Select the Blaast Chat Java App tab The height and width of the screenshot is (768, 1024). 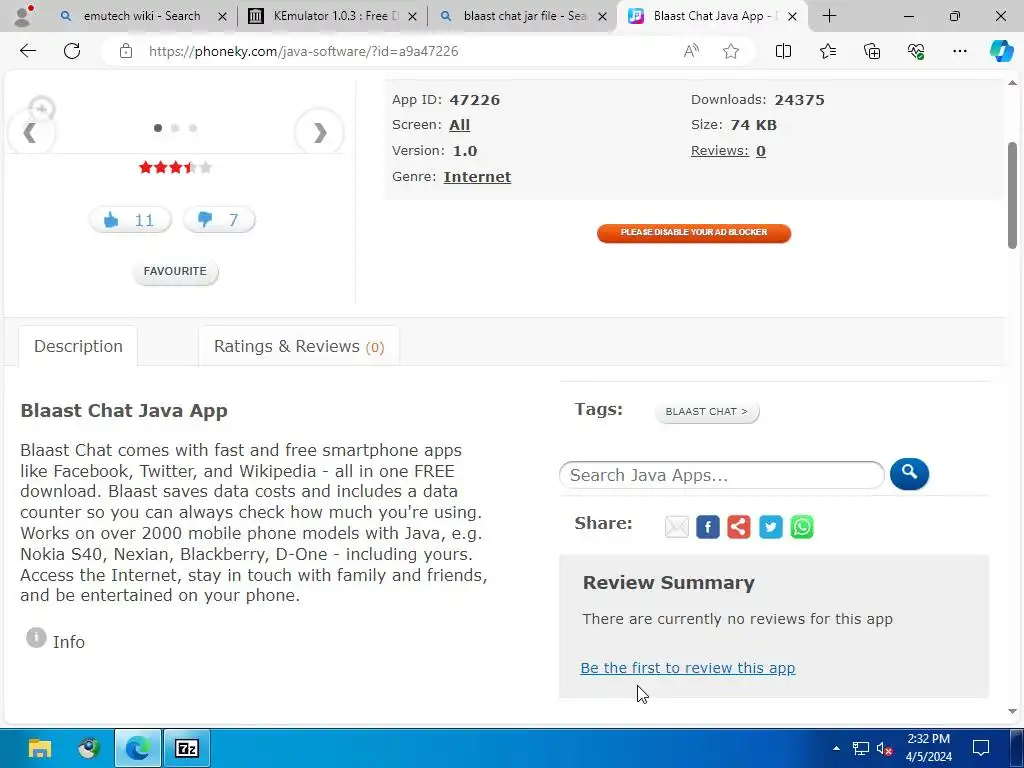pyautogui.click(x=713, y=16)
